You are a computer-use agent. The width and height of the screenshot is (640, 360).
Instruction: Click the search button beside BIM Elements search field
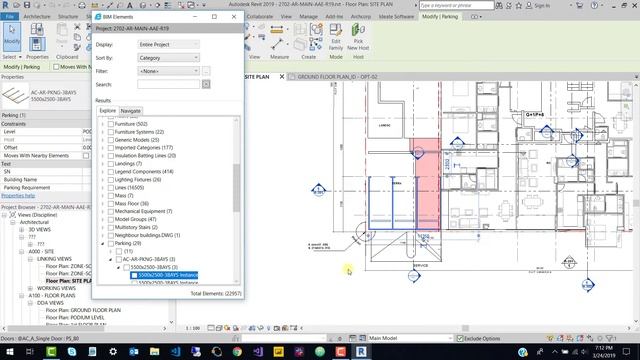[x=206, y=84]
